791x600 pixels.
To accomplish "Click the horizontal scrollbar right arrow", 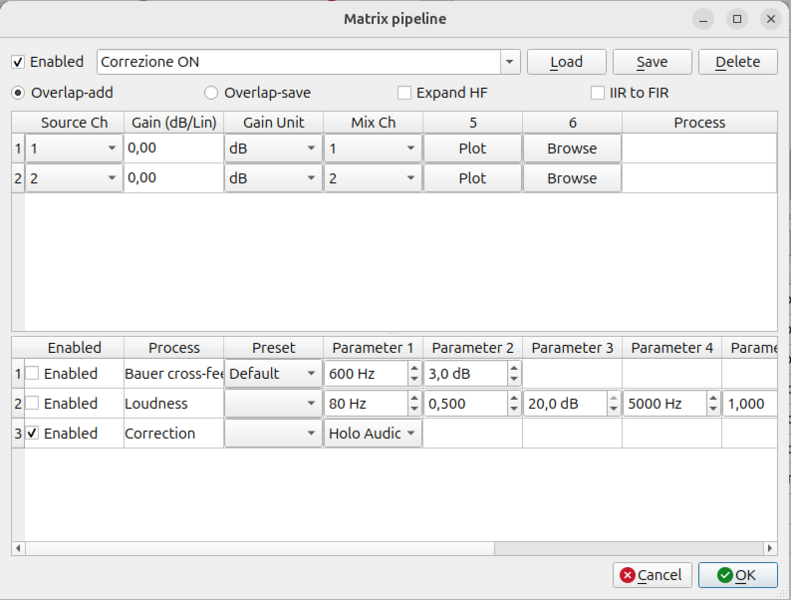I will (x=769, y=548).
